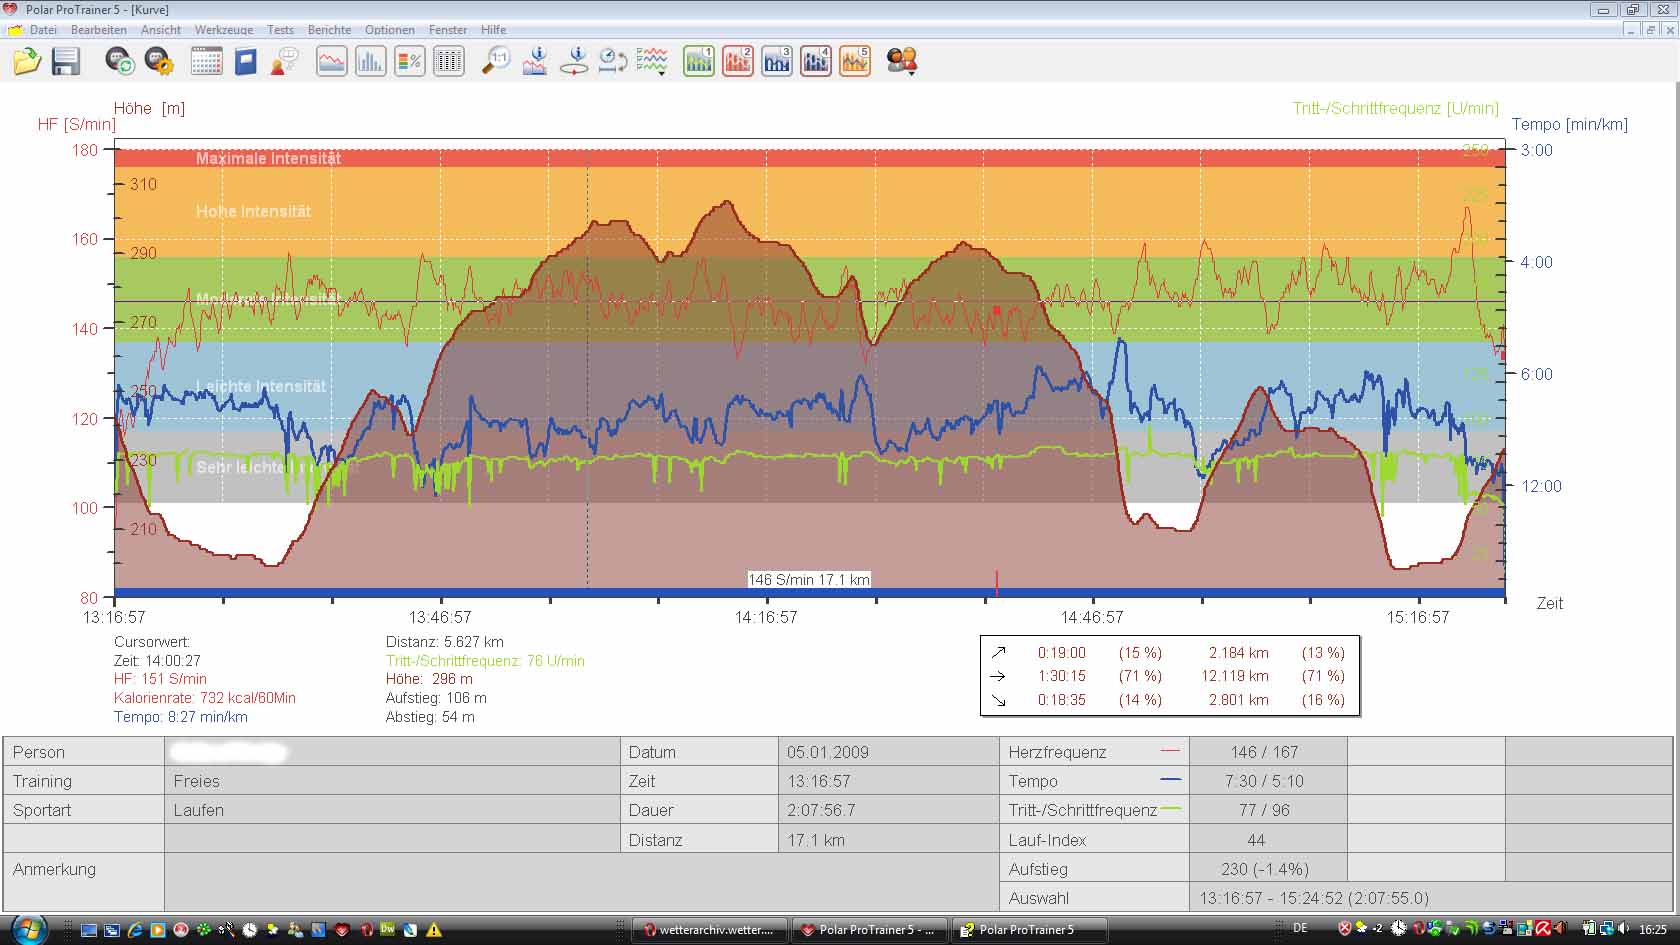Open the blue training diary book icon

(246, 61)
